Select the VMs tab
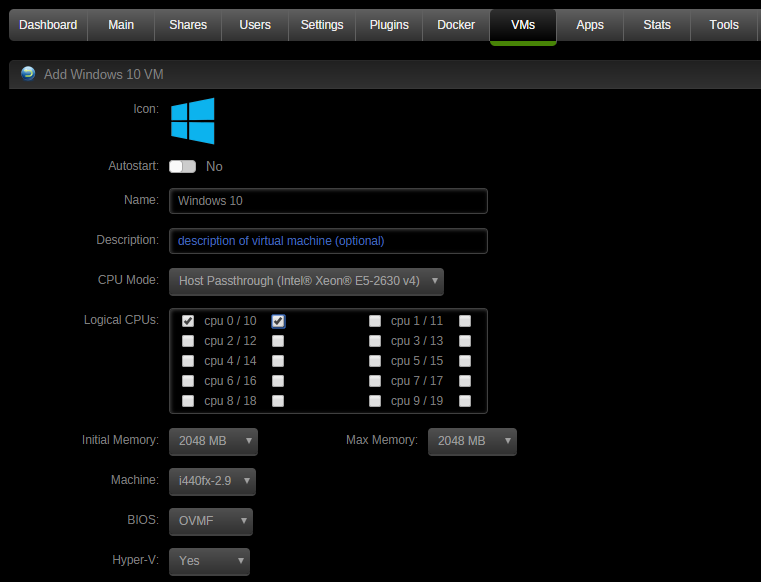This screenshot has height=582, width=761. click(x=523, y=26)
